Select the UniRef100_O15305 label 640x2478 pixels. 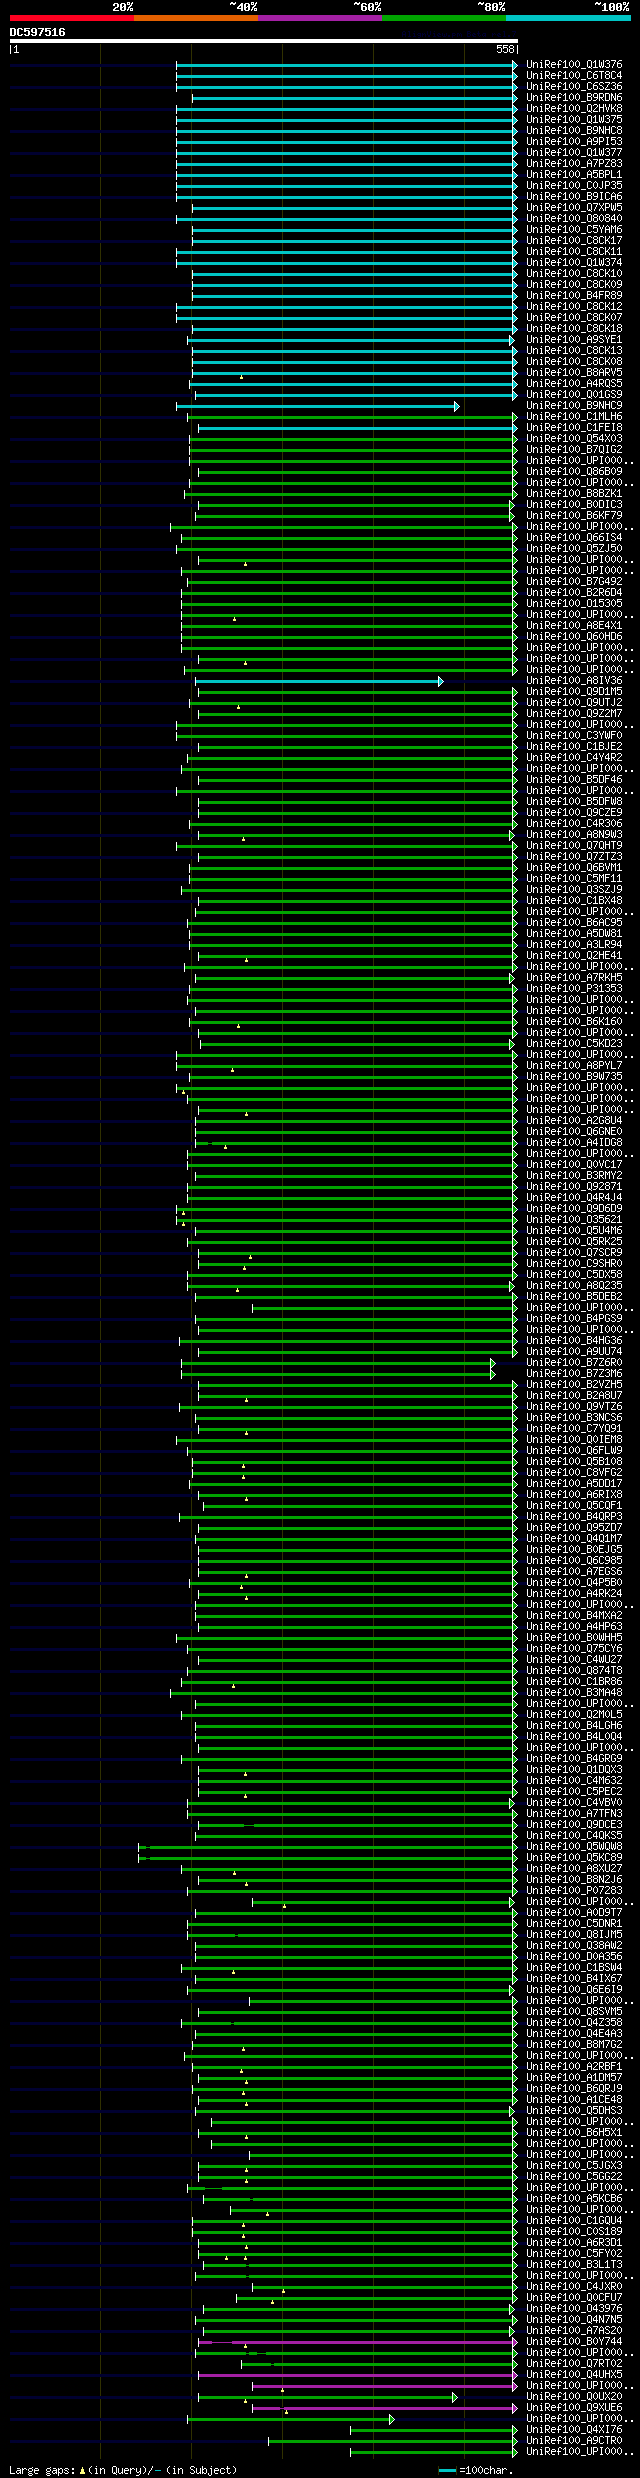click(574, 603)
